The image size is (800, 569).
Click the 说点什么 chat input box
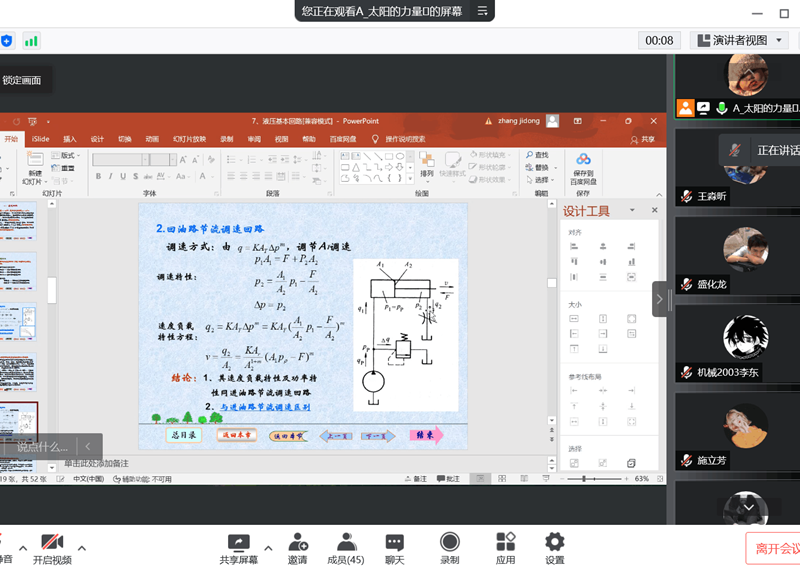click(x=43, y=446)
